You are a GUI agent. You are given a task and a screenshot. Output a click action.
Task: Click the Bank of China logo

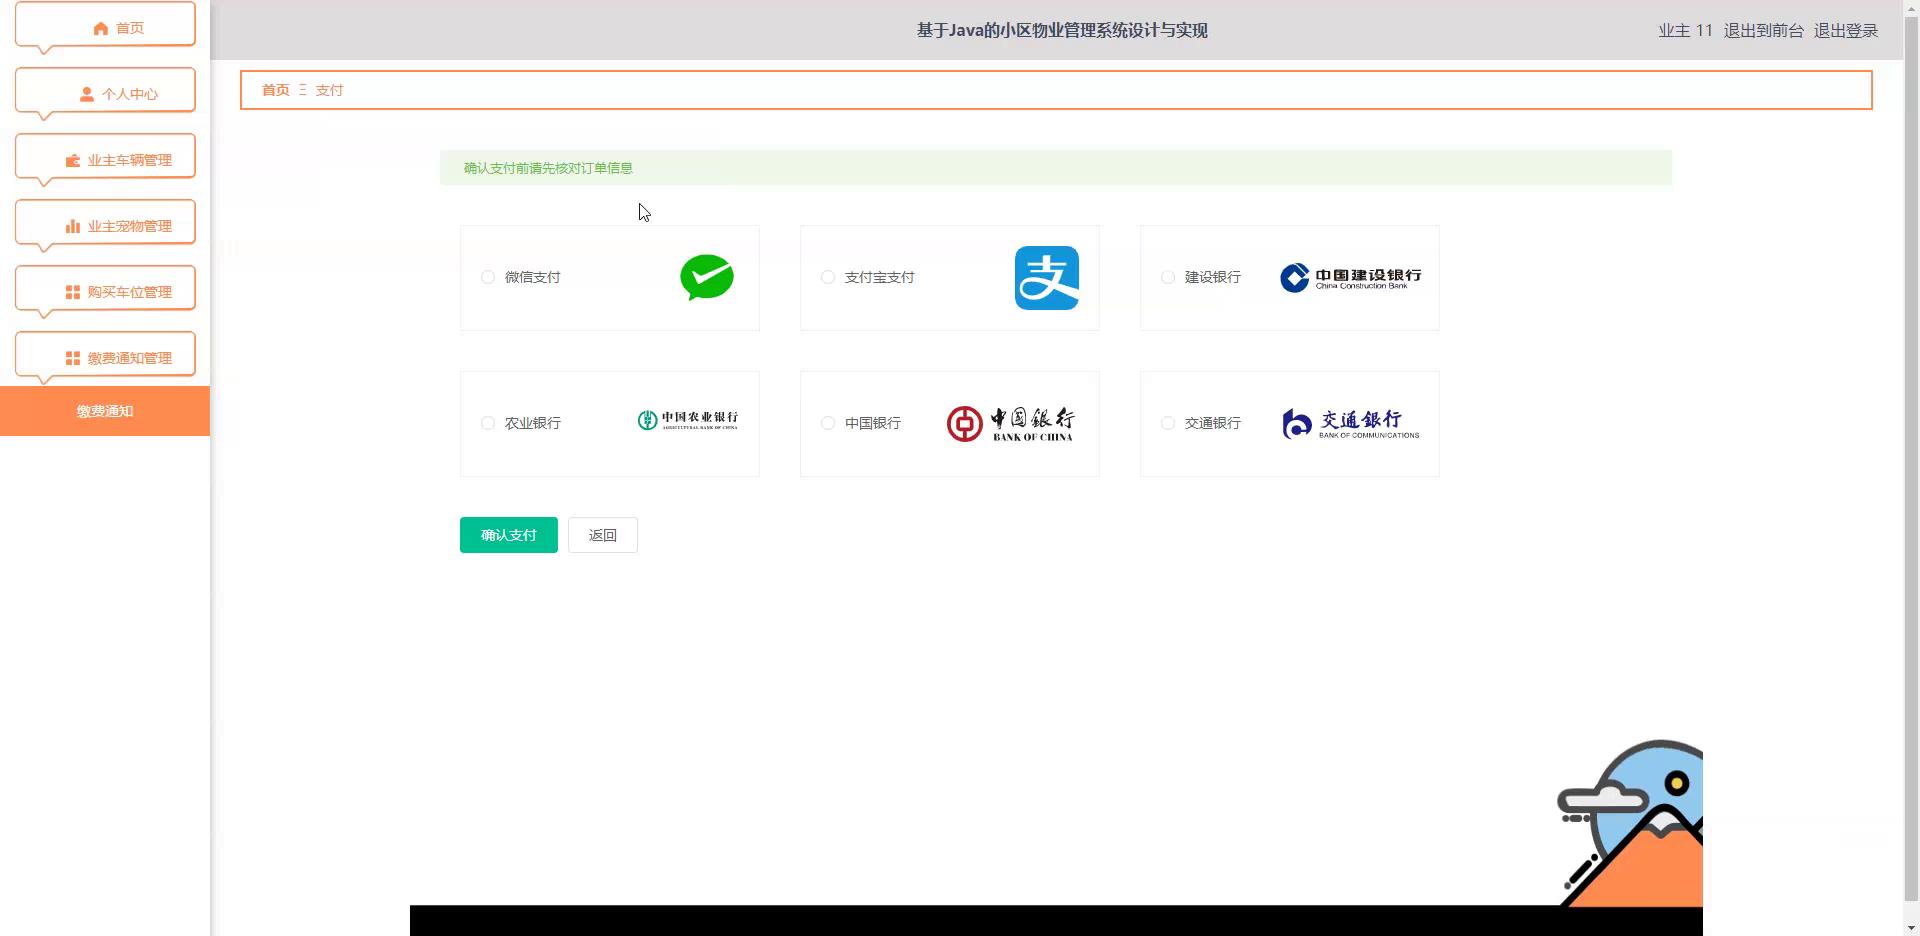(1011, 424)
